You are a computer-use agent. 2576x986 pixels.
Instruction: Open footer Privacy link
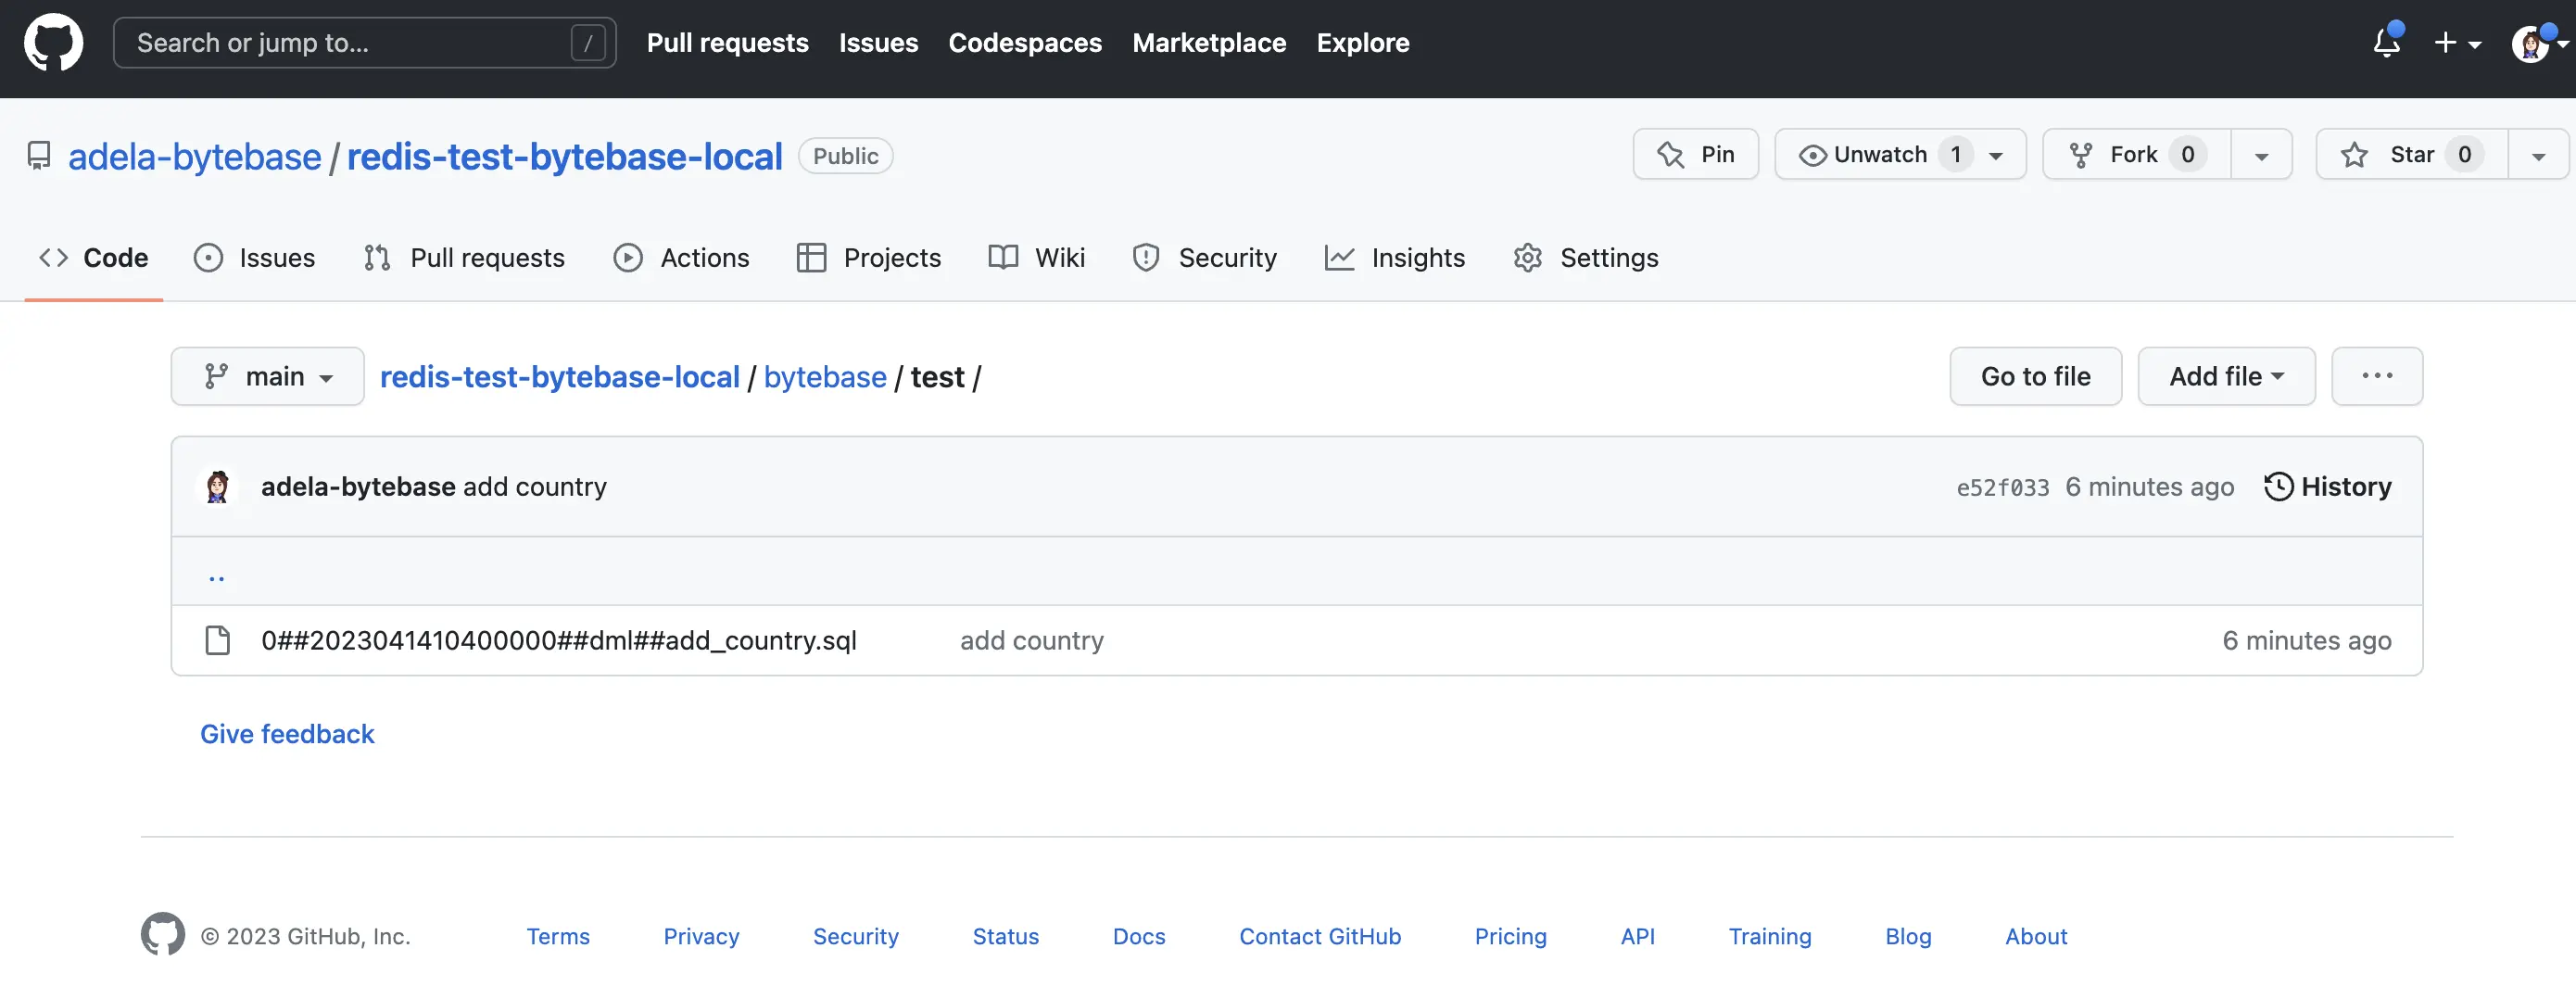coord(701,937)
